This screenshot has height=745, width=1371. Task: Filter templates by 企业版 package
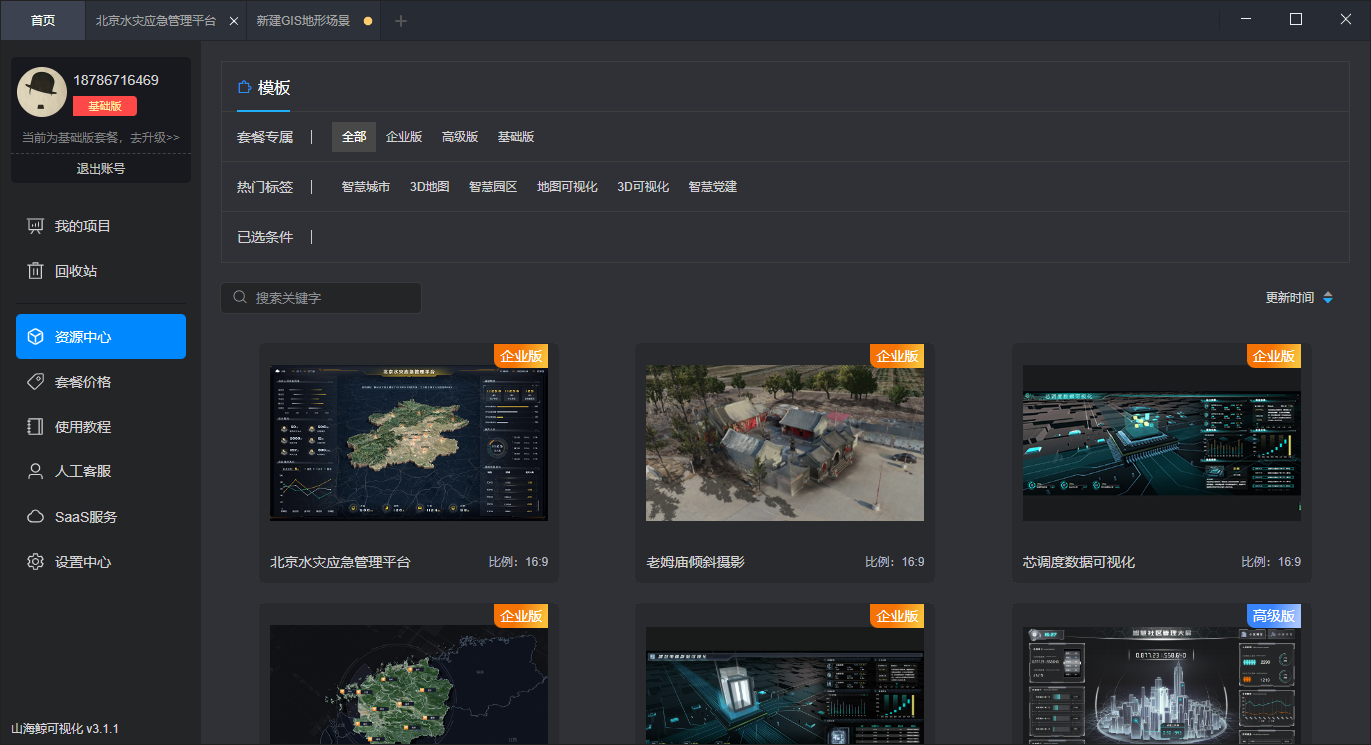404,137
